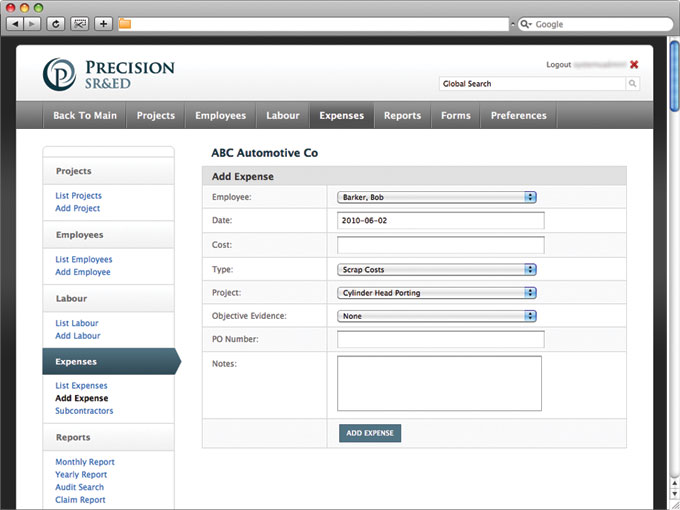Open List Employees in sidebar
This screenshot has height=510, width=680.
(x=84, y=259)
